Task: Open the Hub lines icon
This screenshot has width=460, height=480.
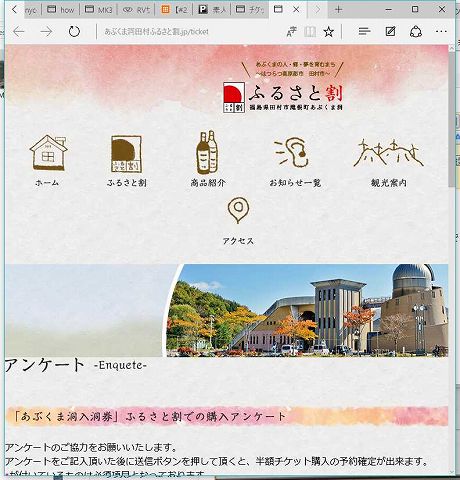Action: tap(364, 32)
